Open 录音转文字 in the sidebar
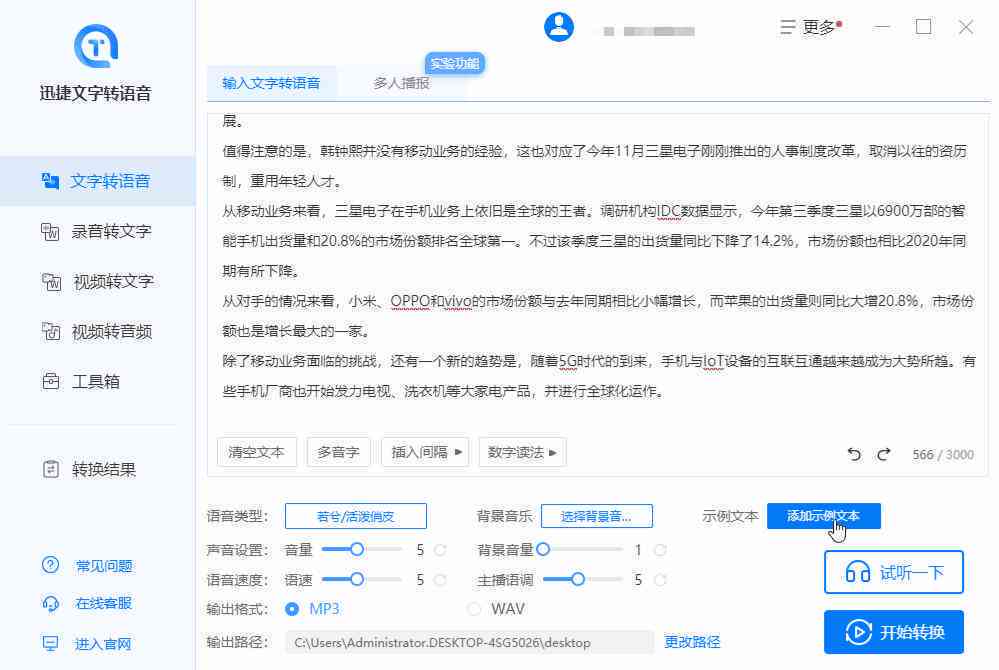 97,231
